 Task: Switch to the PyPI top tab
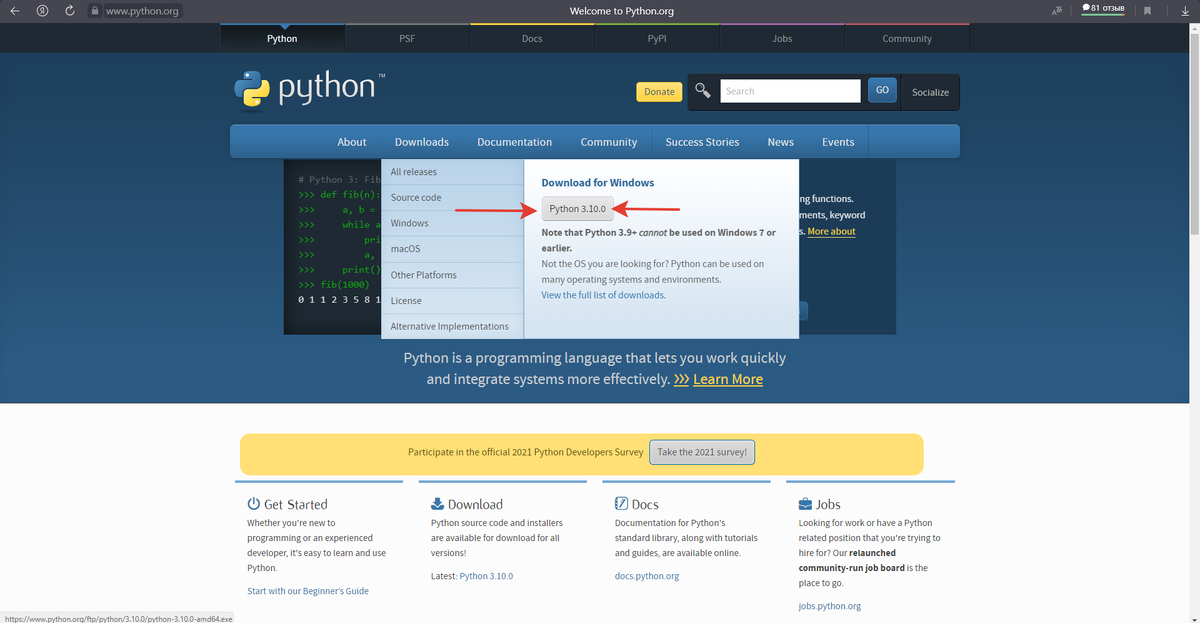[657, 38]
